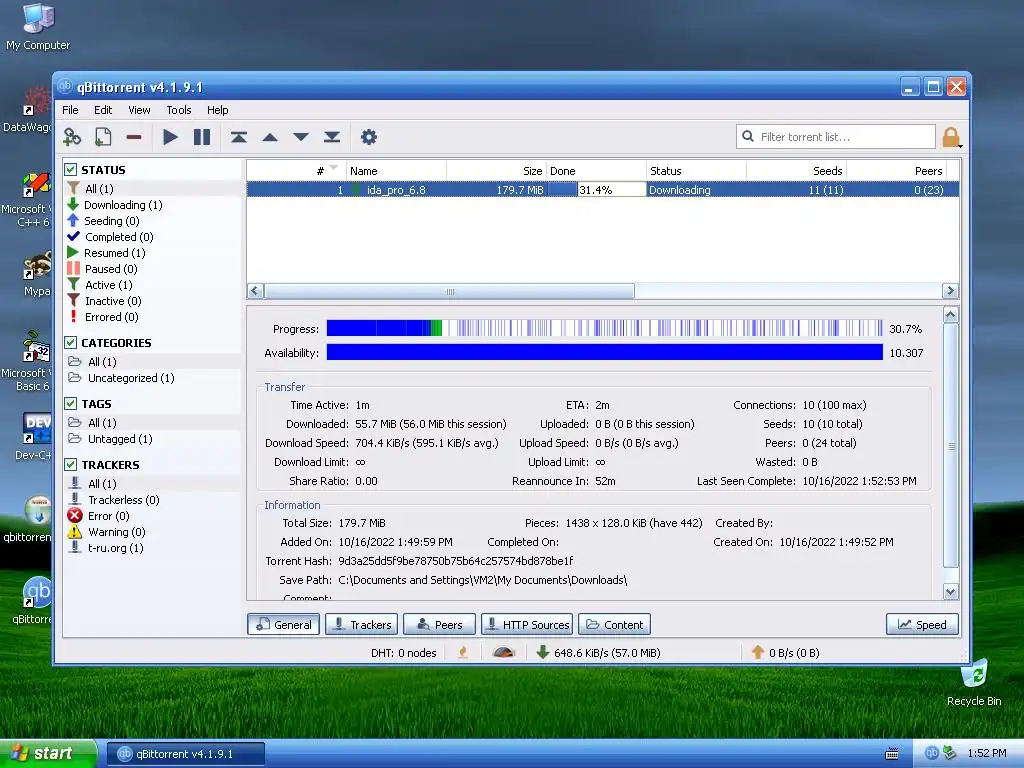
Task: Switch to the Peers tab
Action: [x=439, y=624]
